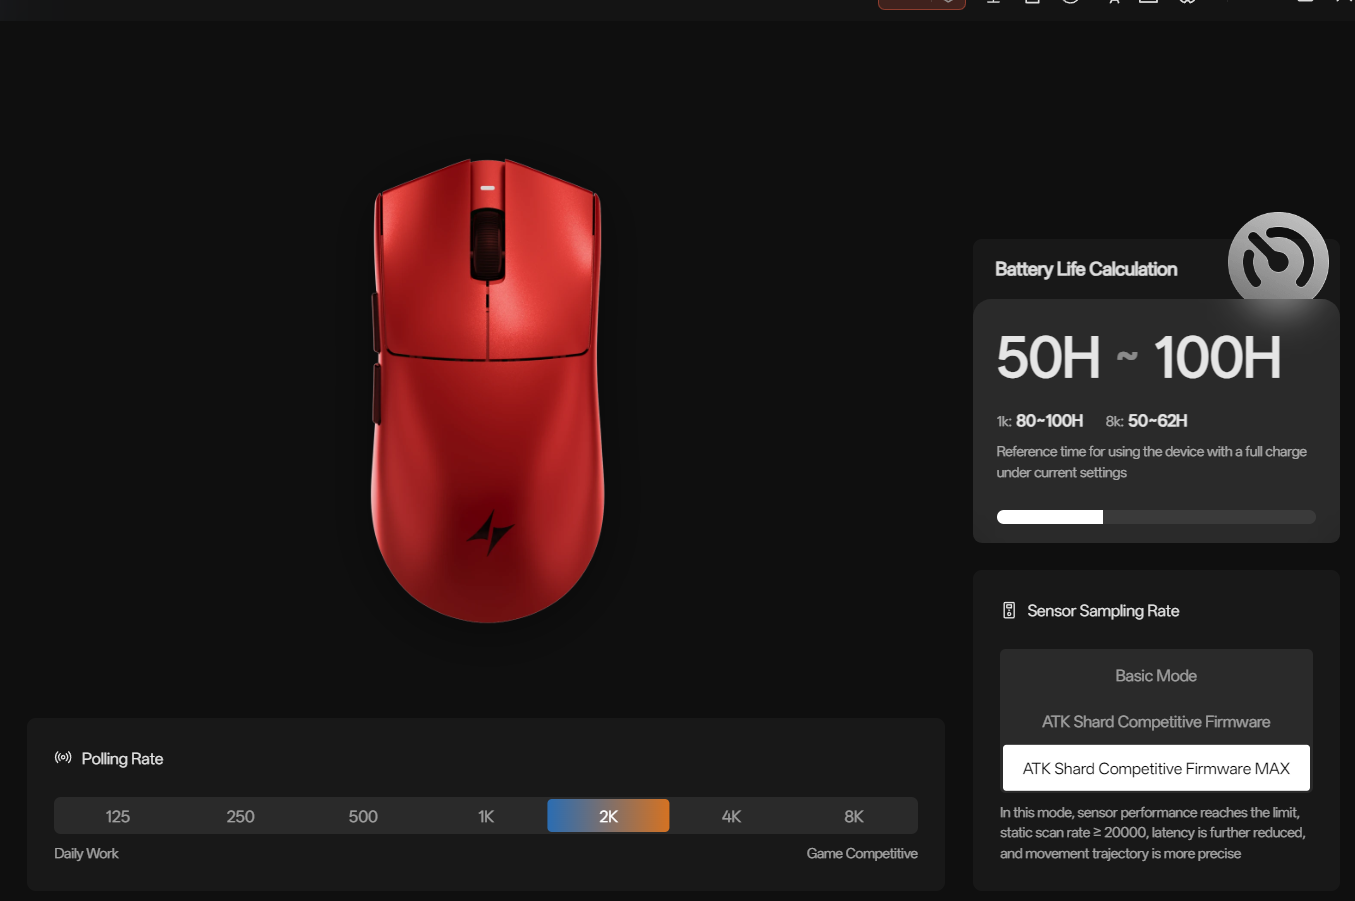The height and width of the screenshot is (901, 1355).
Task: Click the reference time description text
Action: point(1152,462)
